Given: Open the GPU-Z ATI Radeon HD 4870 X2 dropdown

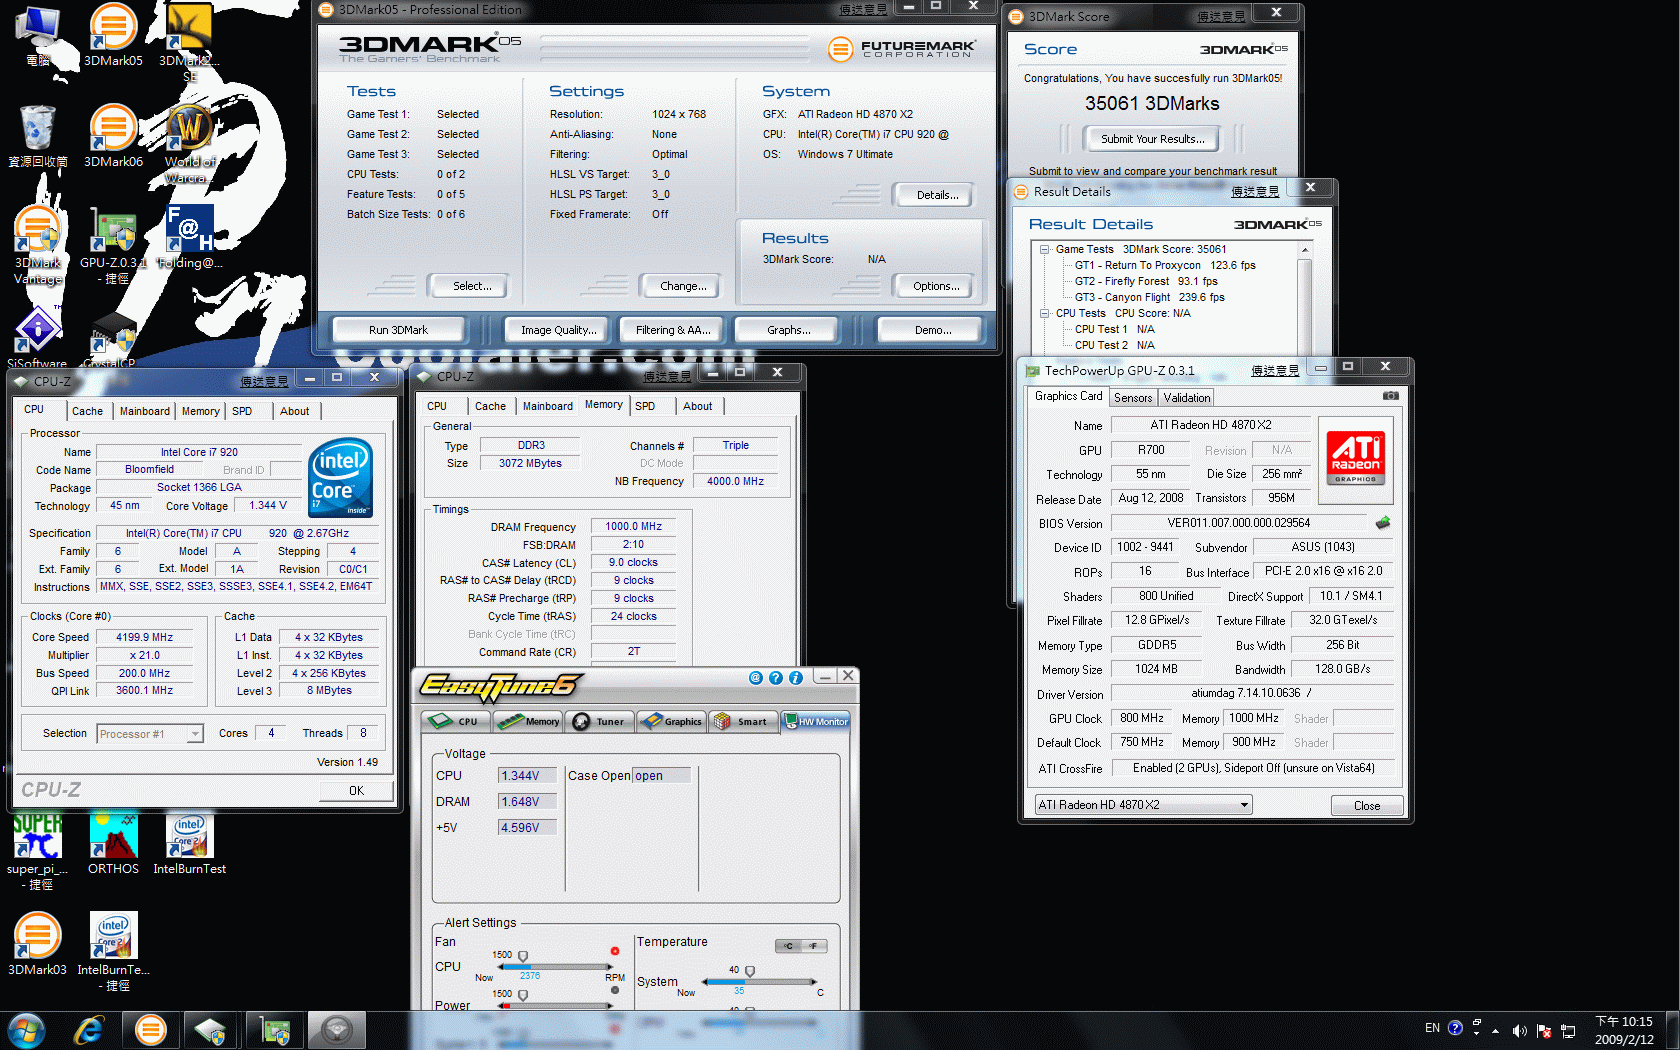Looking at the screenshot, I should pyautogui.click(x=1143, y=805).
